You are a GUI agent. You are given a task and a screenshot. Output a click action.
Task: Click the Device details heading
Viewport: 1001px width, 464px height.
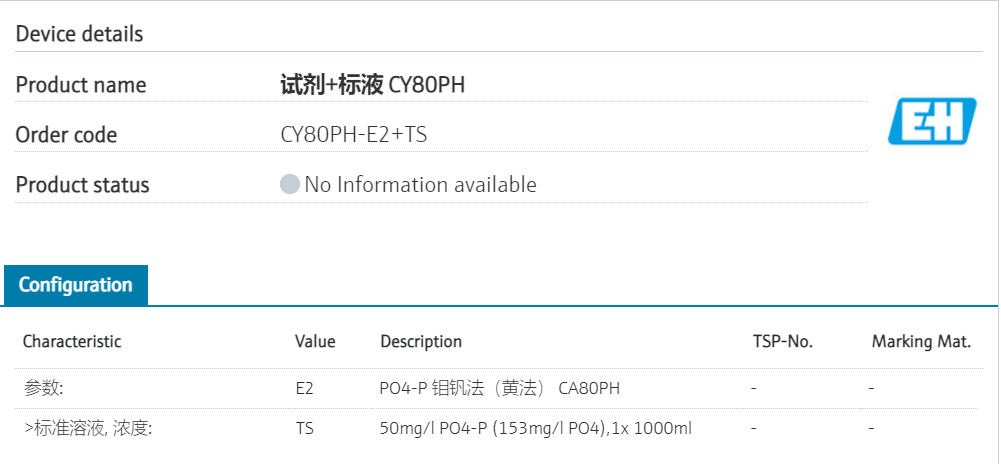pos(80,34)
